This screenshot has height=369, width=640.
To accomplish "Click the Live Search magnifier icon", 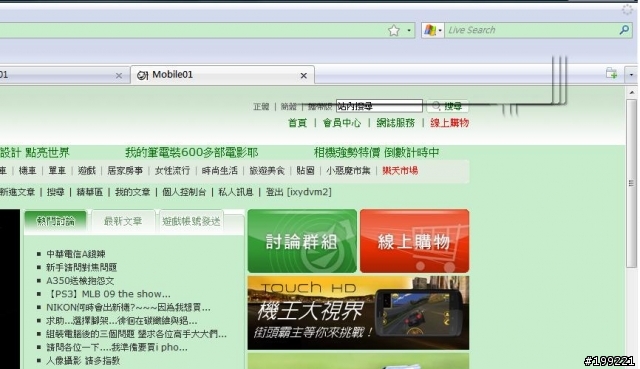I will pos(624,30).
